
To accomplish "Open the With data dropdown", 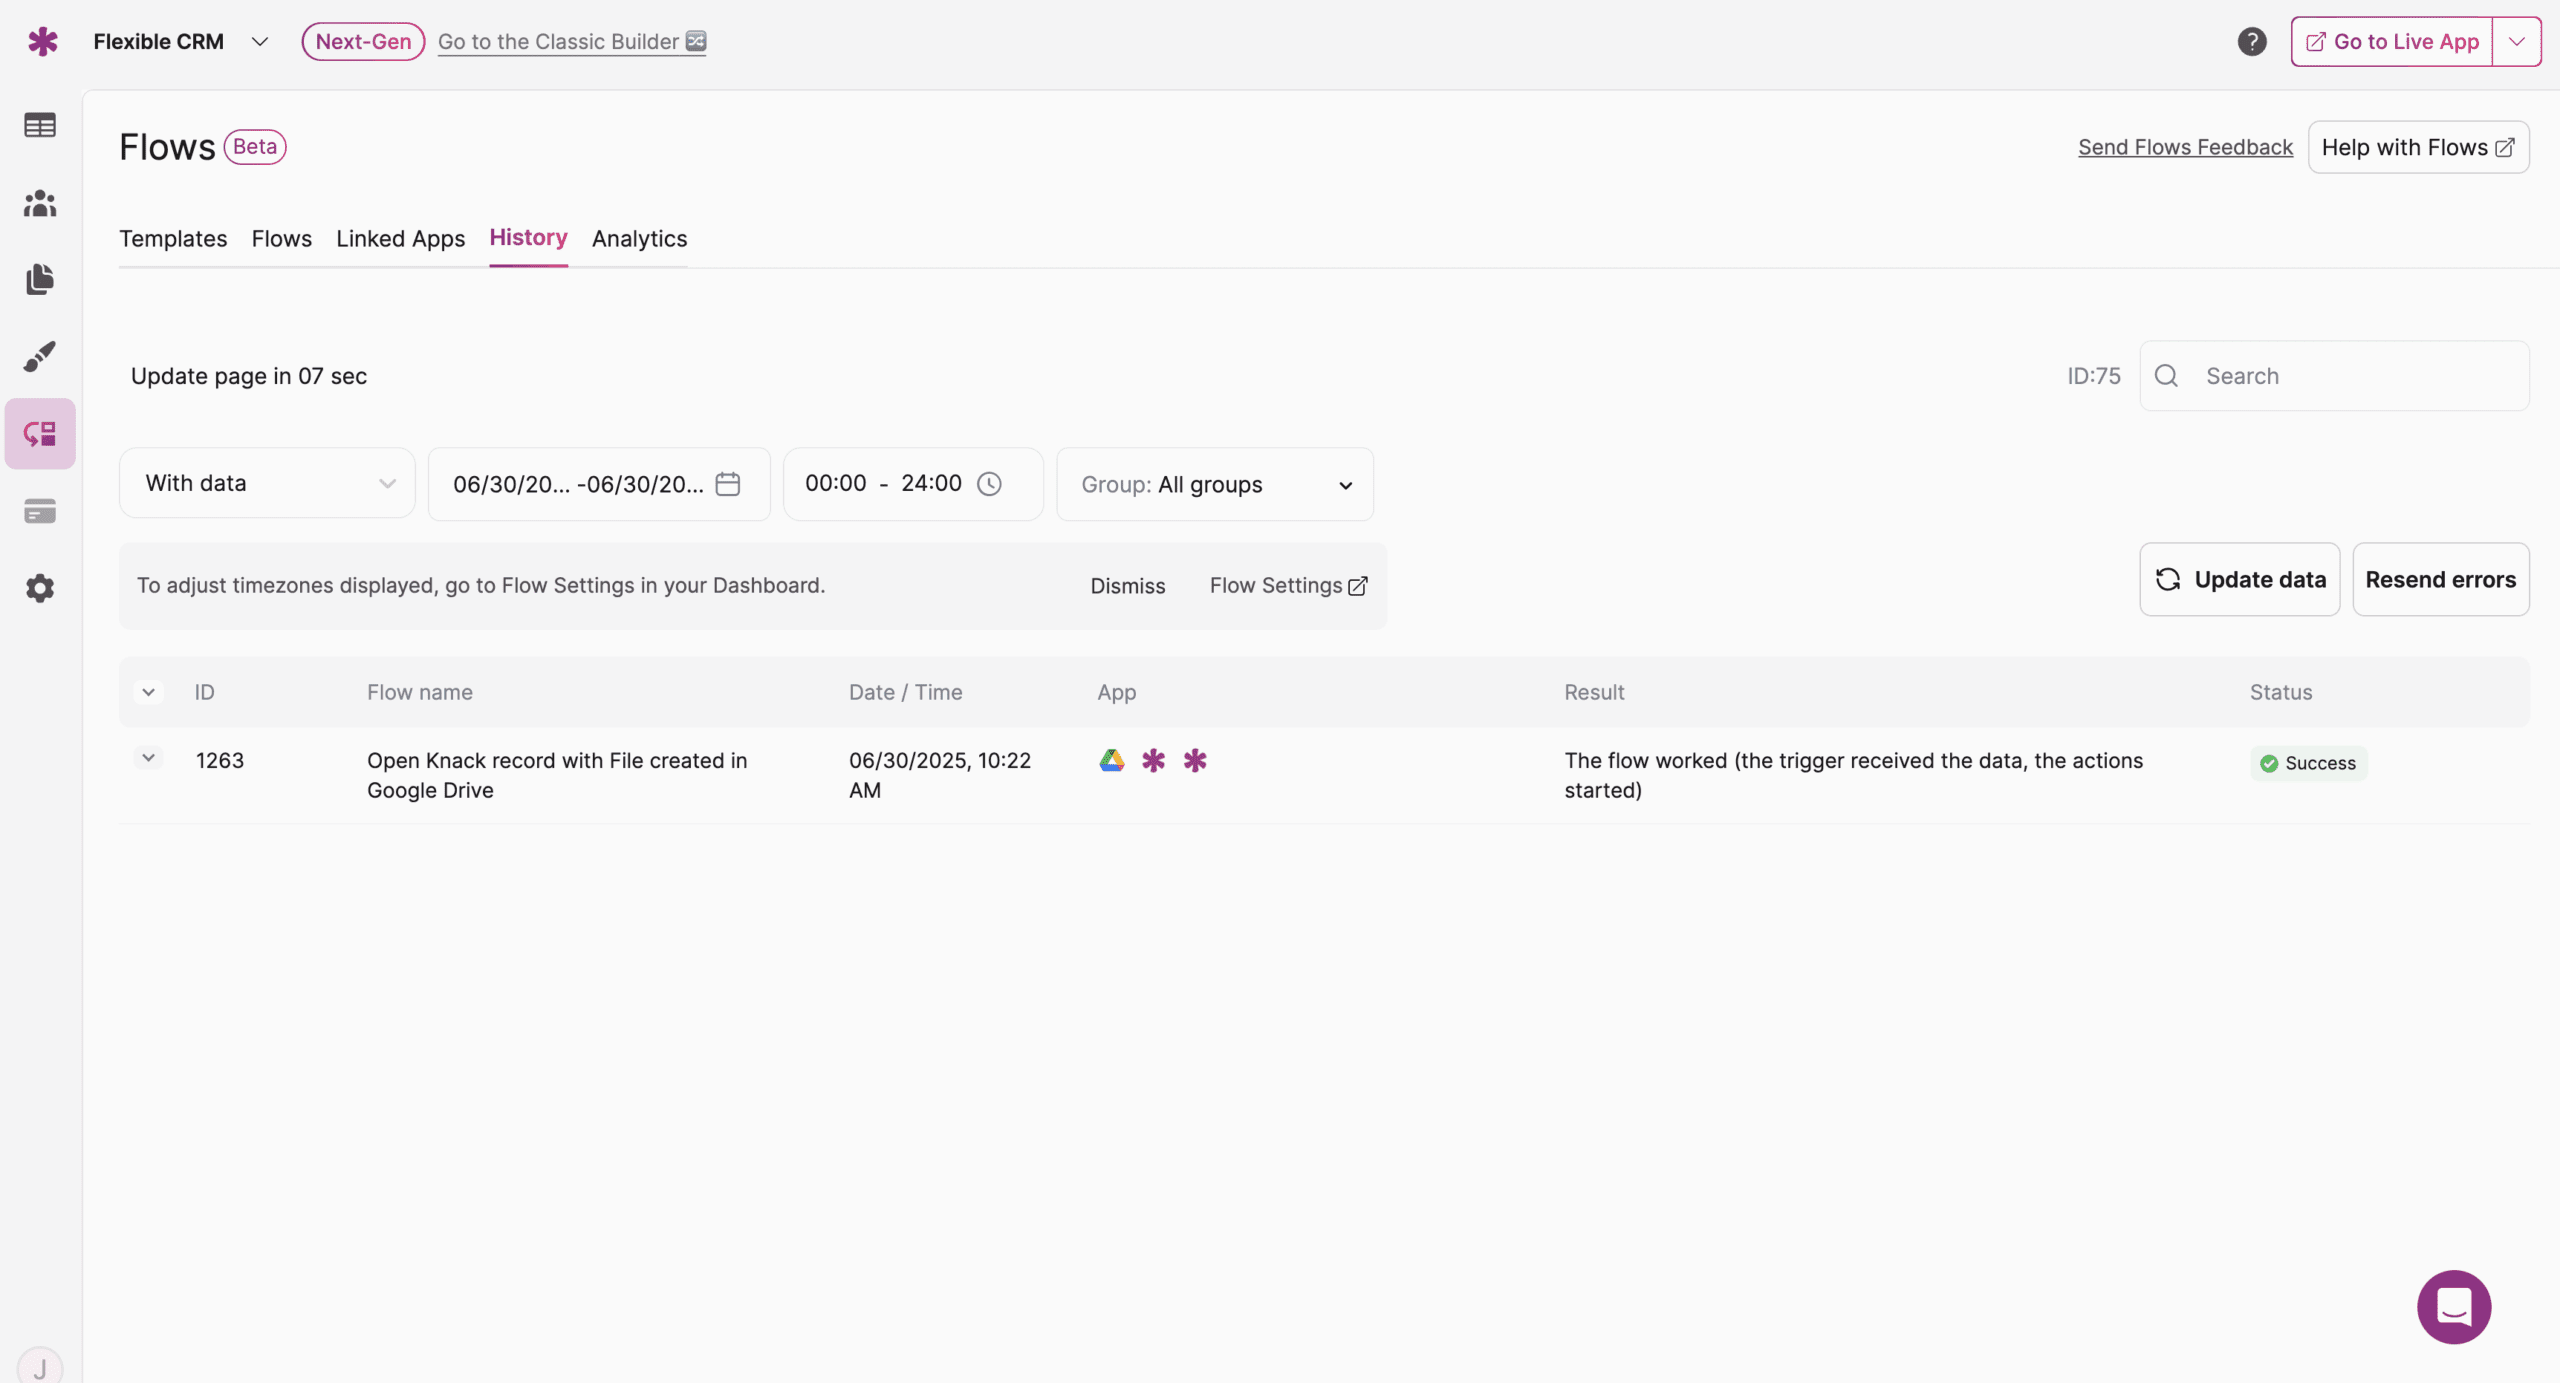I will pos(267,483).
